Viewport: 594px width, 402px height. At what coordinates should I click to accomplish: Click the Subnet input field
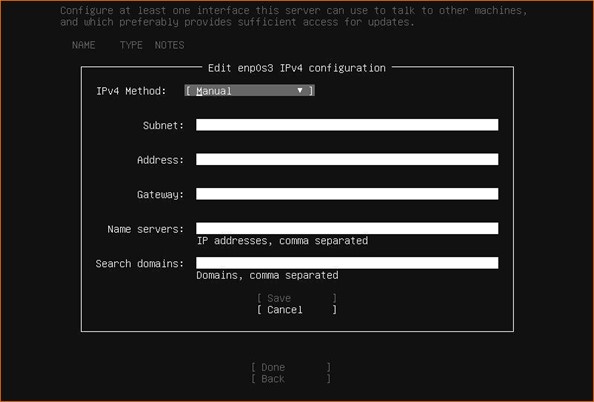click(347, 125)
